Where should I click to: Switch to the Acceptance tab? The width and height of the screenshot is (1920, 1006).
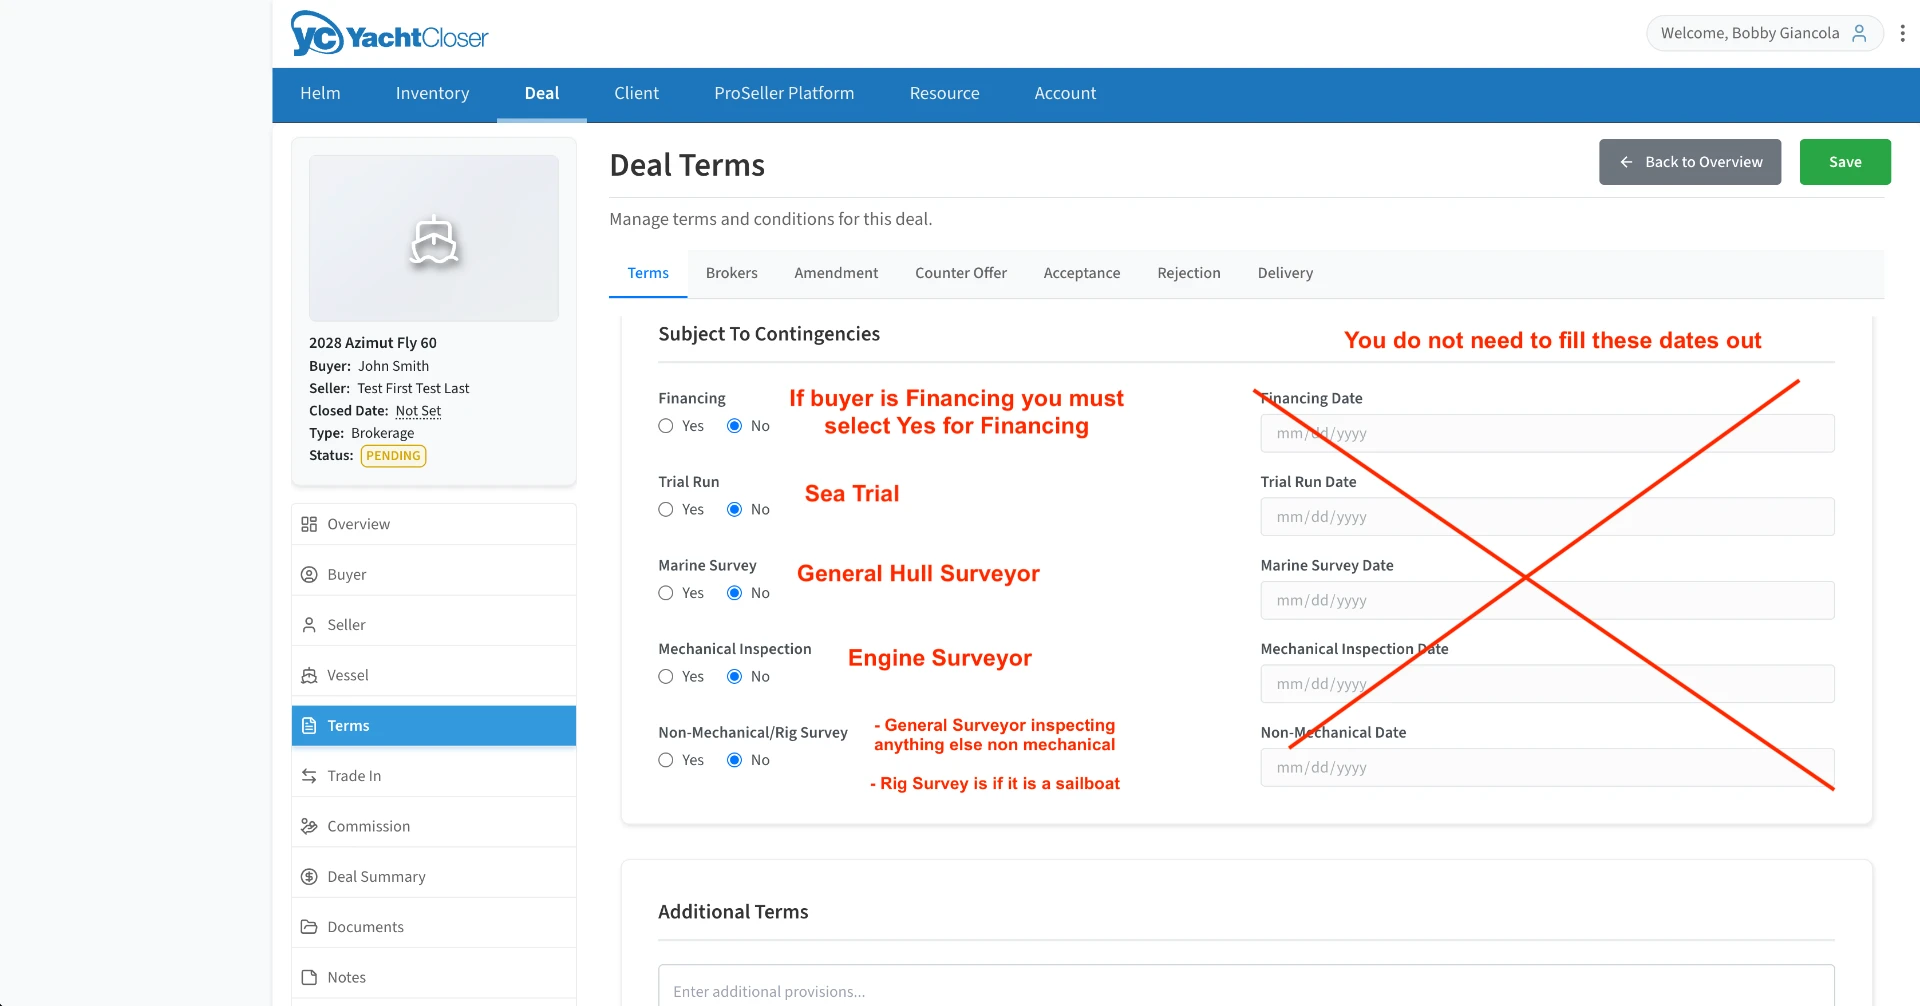1082,273
